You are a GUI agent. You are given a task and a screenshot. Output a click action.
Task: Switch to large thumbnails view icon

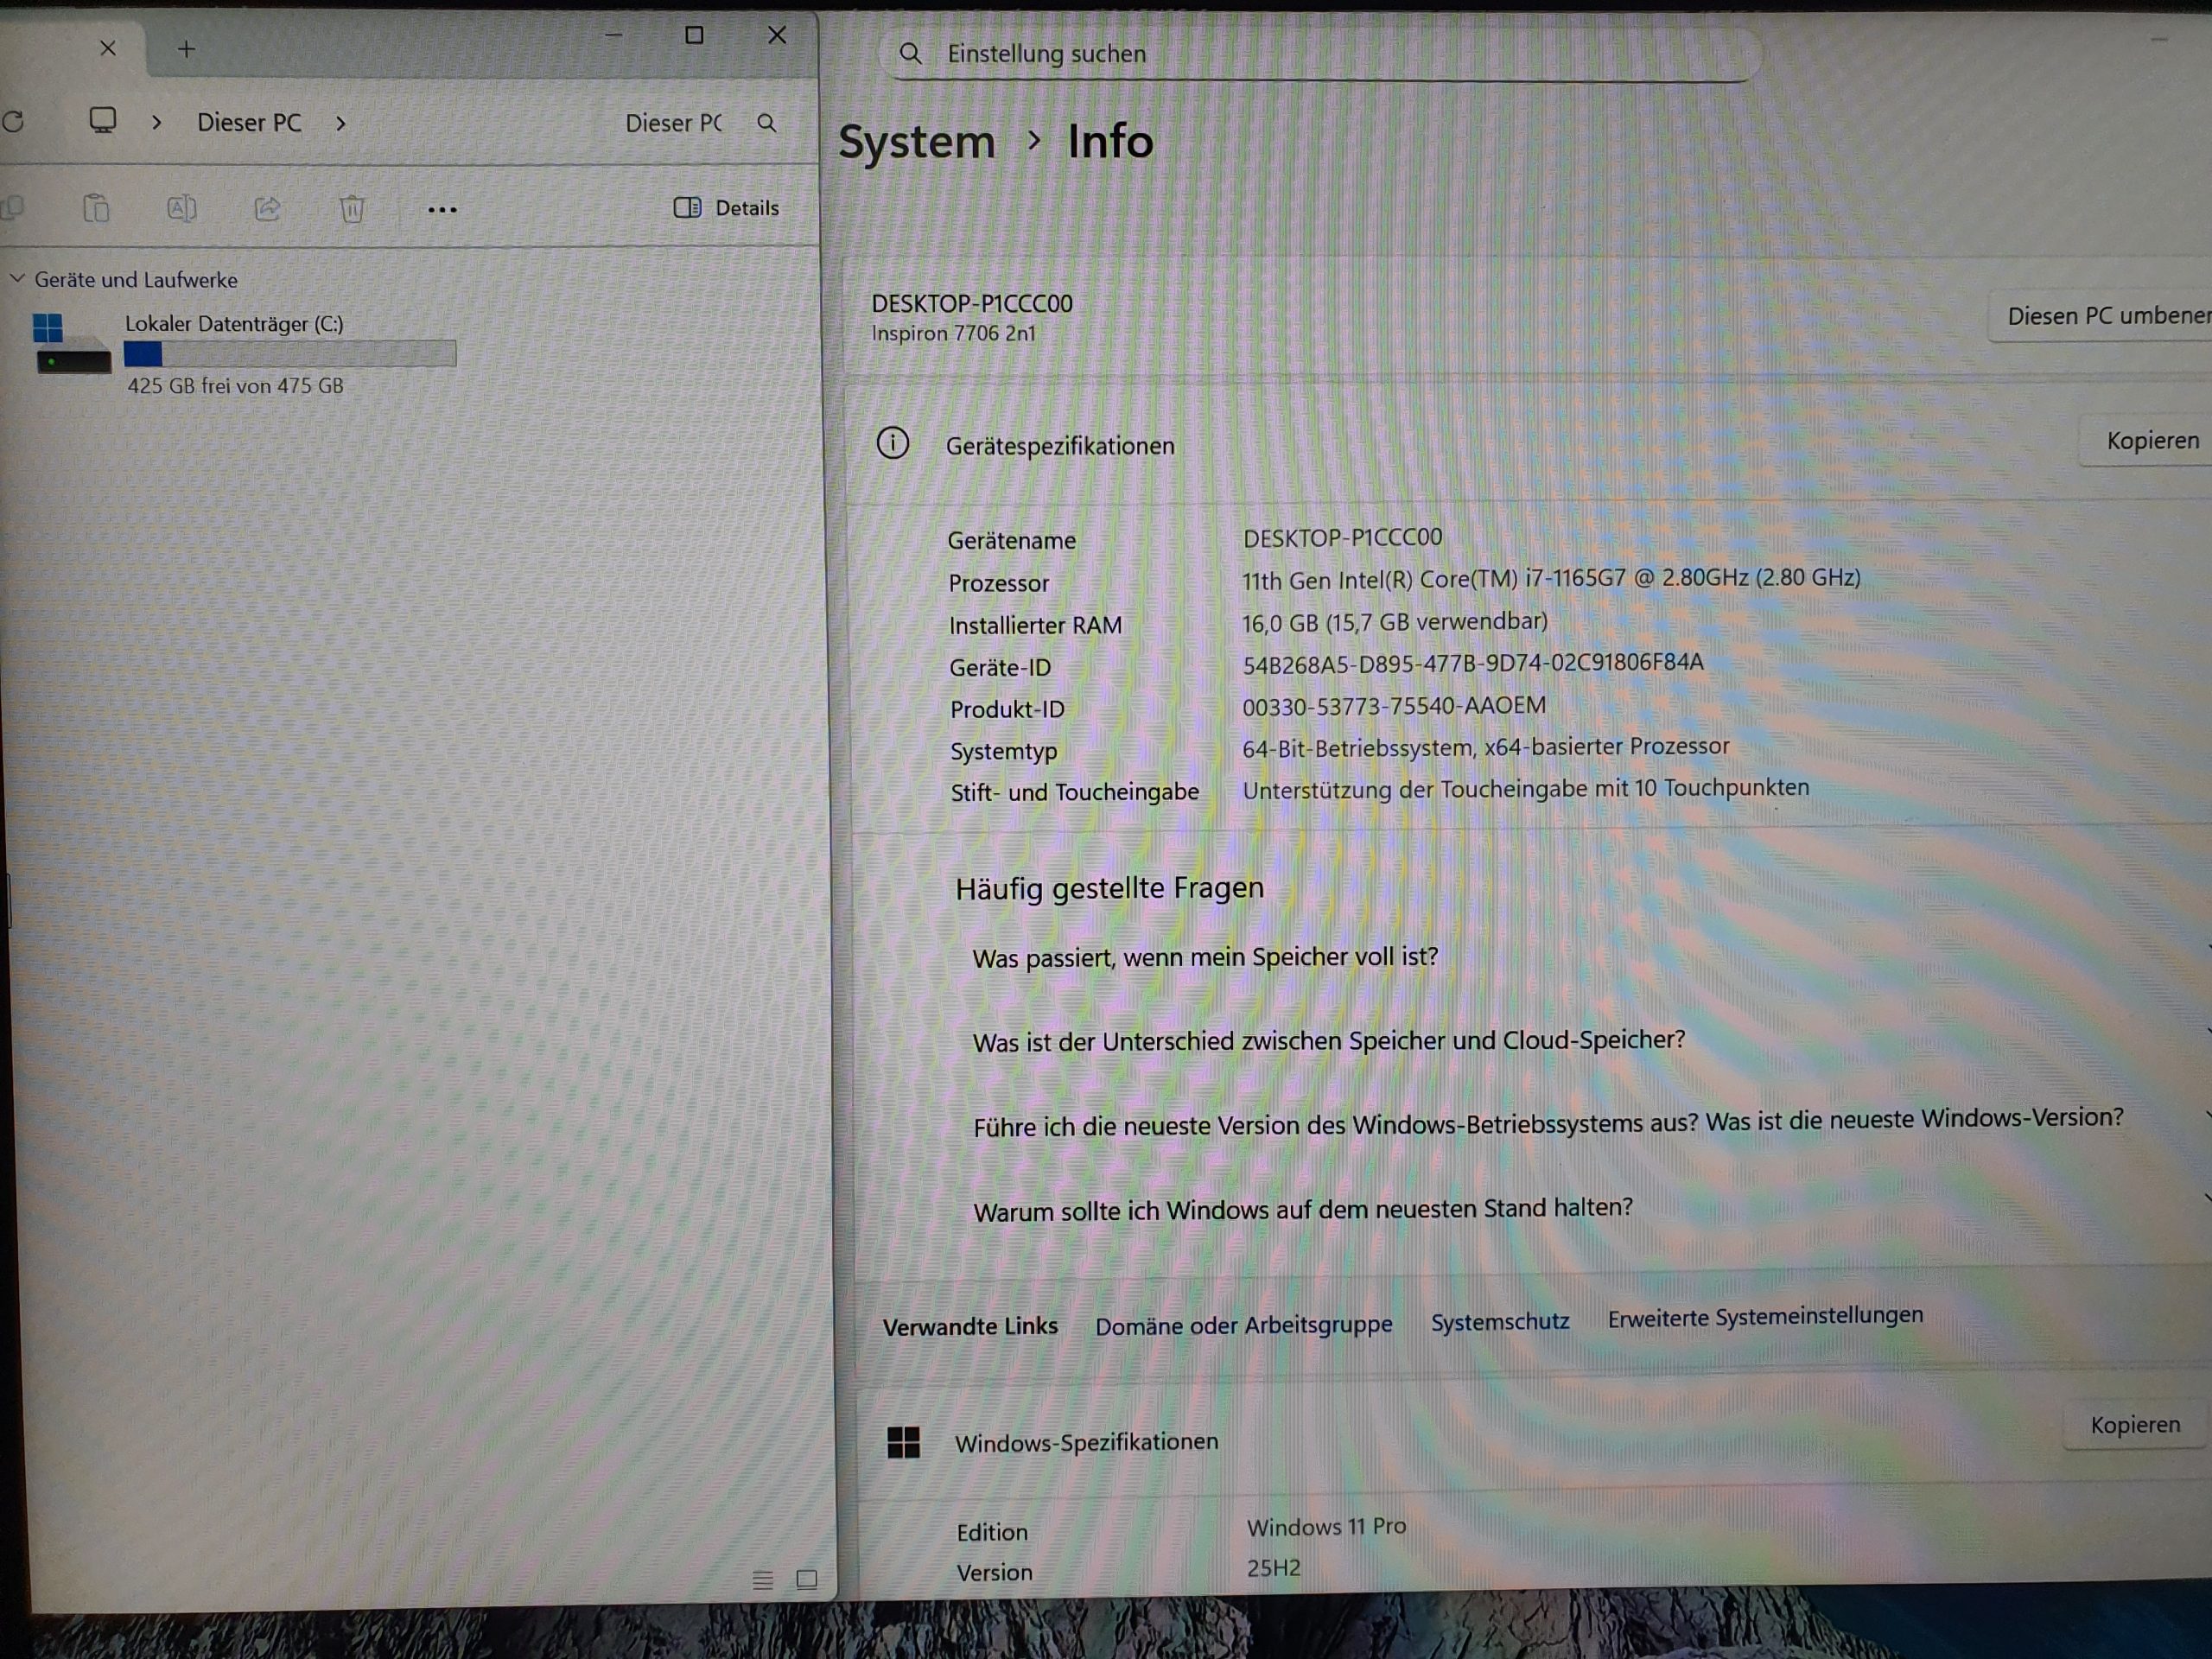tap(806, 1579)
